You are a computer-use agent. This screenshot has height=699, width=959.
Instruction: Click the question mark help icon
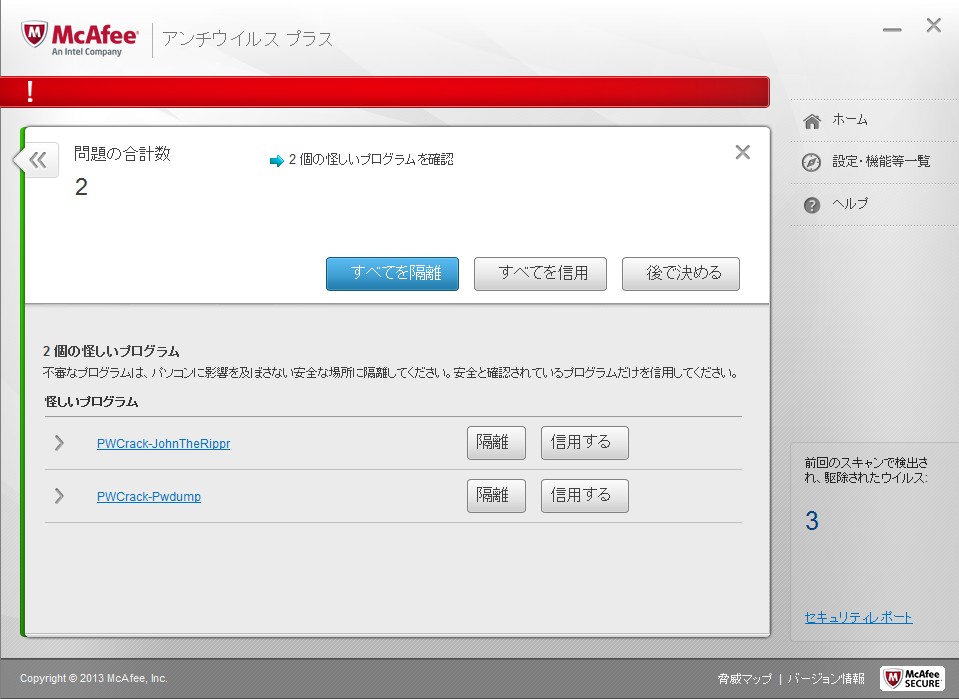[812, 205]
